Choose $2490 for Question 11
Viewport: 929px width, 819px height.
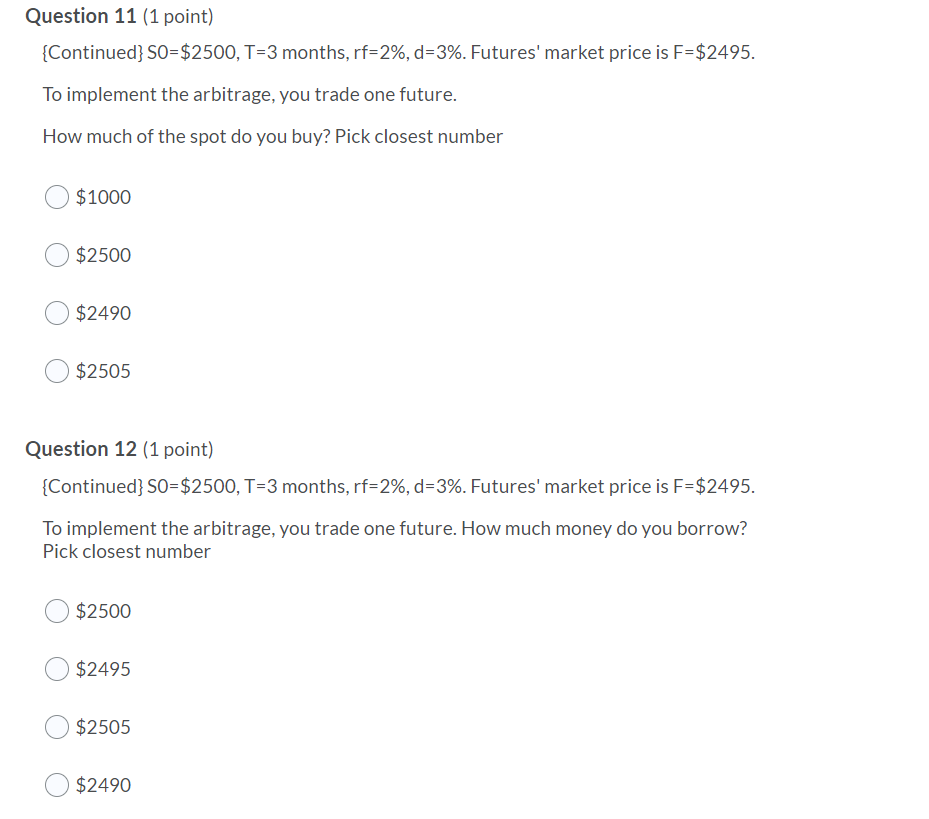click(x=57, y=313)
